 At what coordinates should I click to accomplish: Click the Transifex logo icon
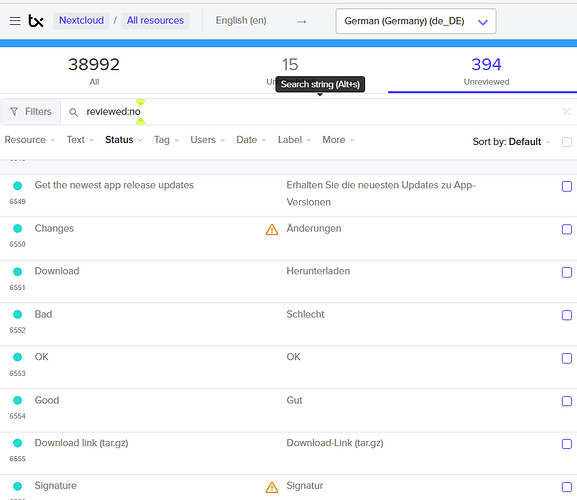[x=36, y=21]
